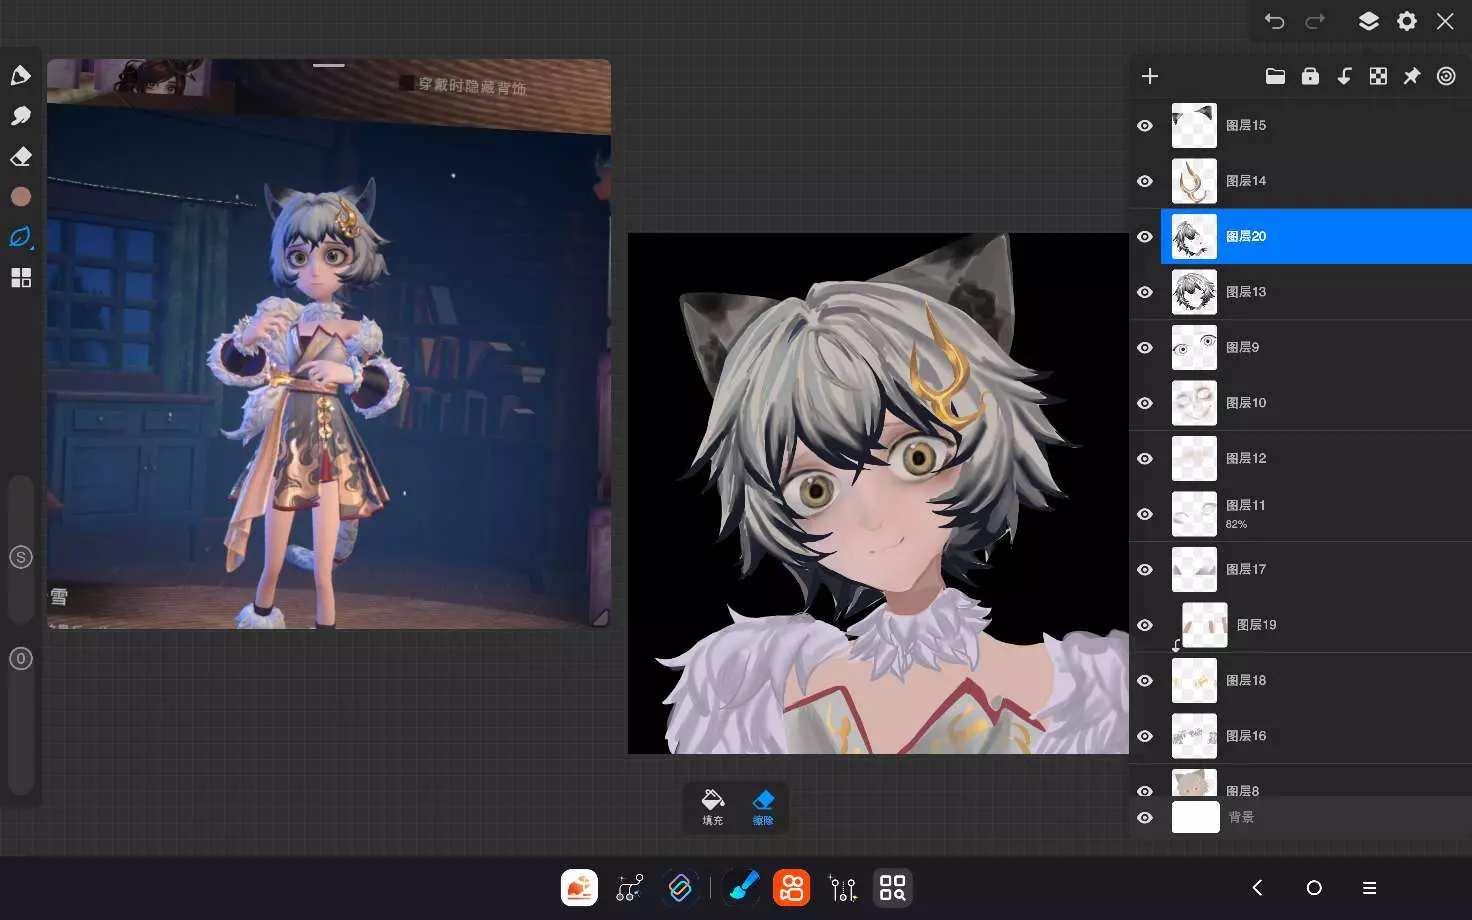The width and height of the screenshot is (1472, 920).
Task: Open settings with the gear icon
Action: pos(1407,21)
